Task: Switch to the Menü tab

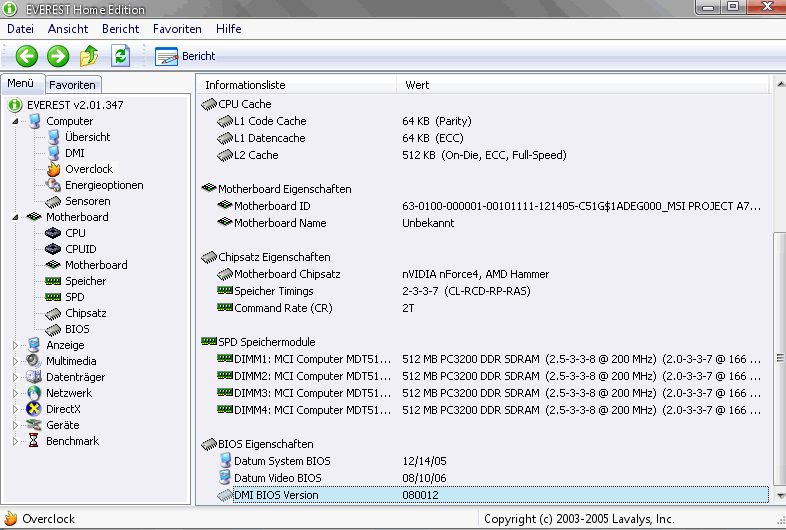Action: click(x=21, y=83)
